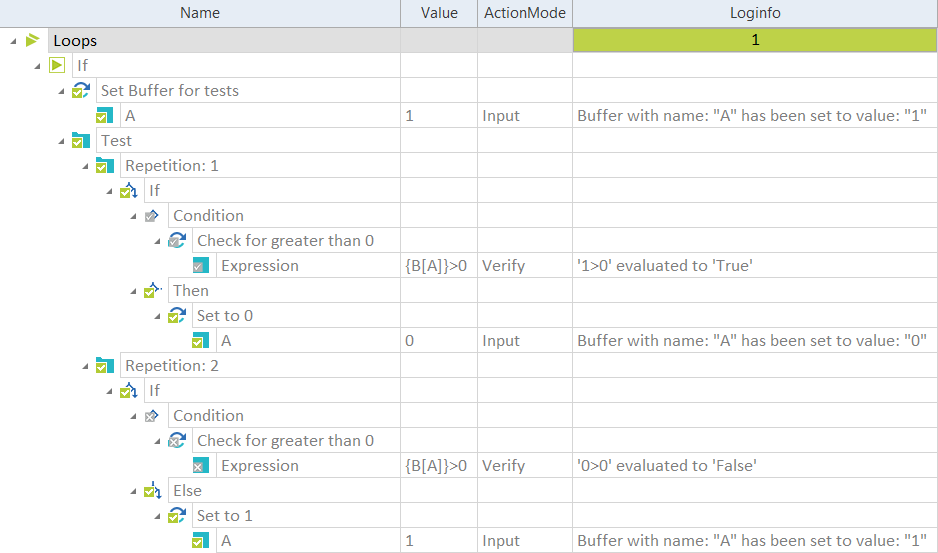The image size is (938, 553).
Task: Click the failed Expression icon under Repetition 2
Action: coord(201,466)
